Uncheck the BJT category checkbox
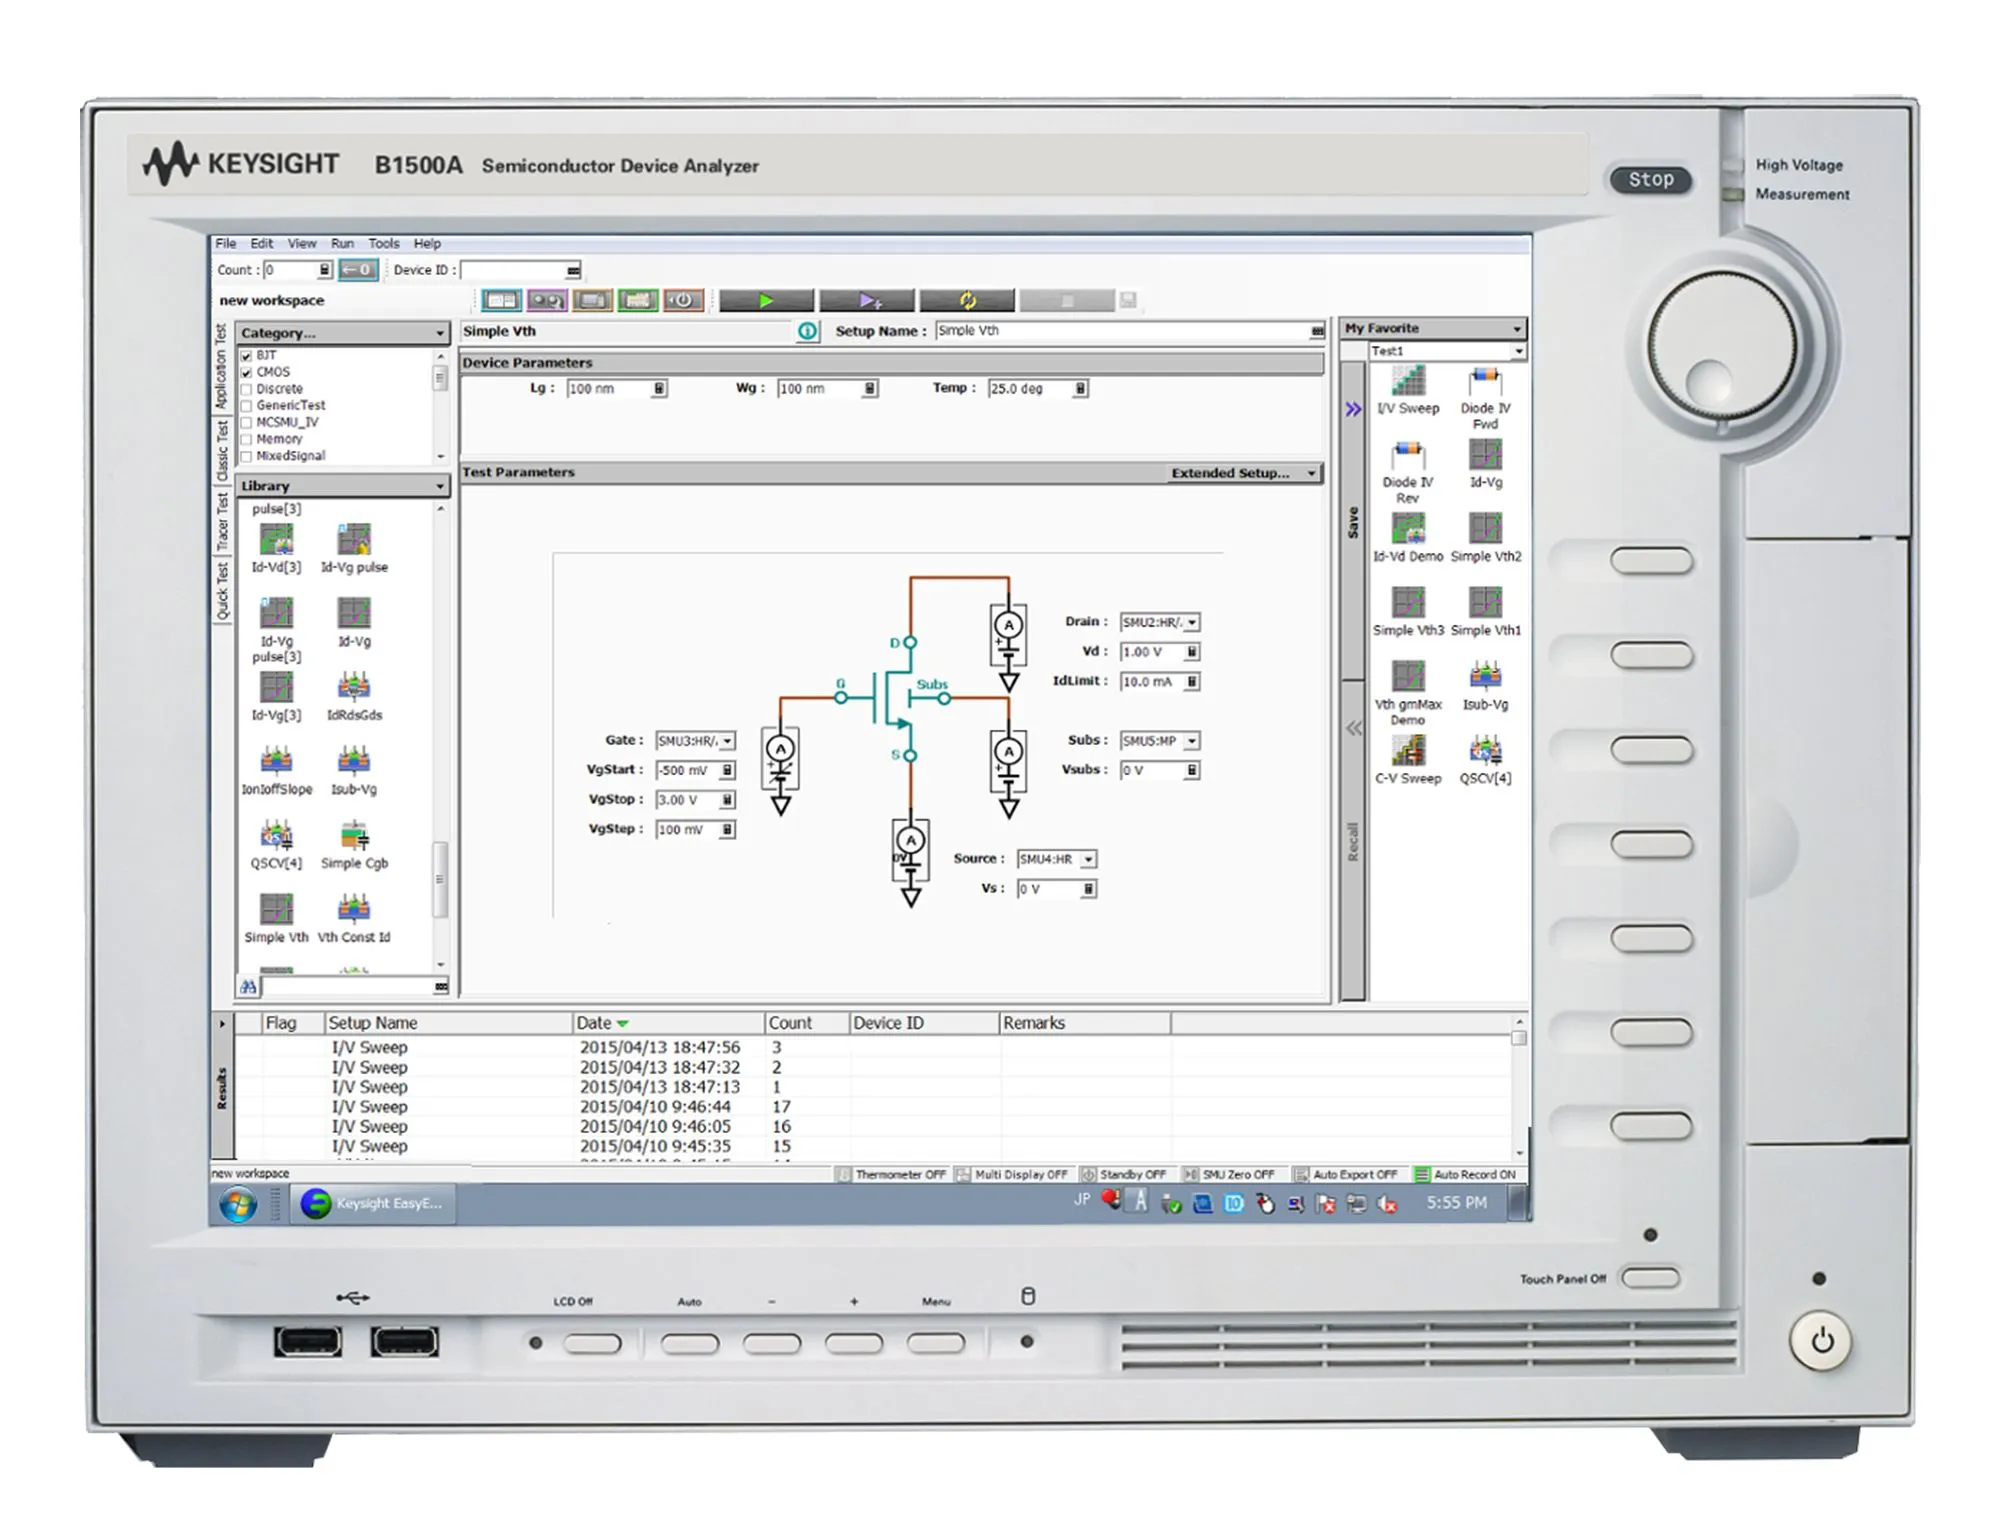This screenshot has width=2000, height=1538. [x=246, y=355]
